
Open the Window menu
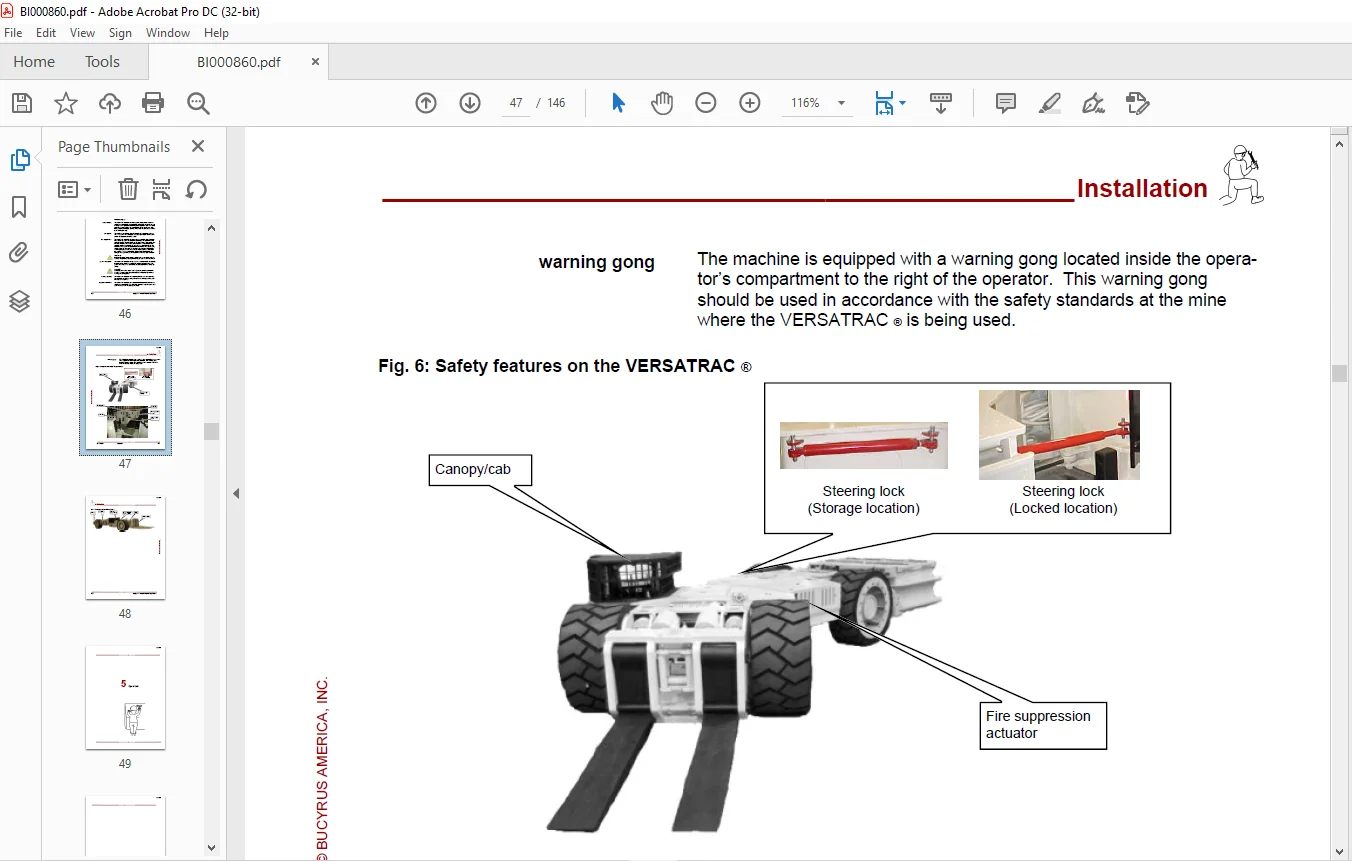pos(168,33)
